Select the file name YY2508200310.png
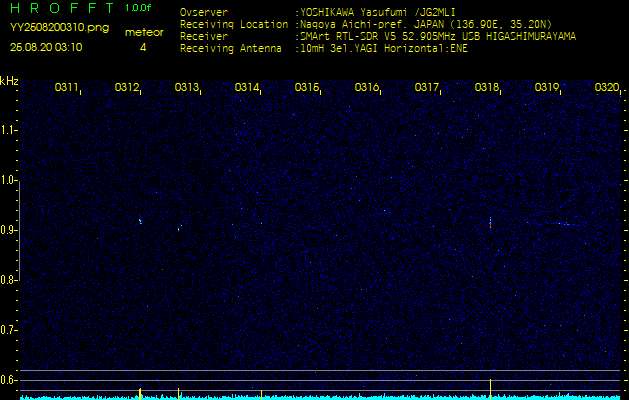The height and width of the screenshot is (400, 629). pos(59,28)
